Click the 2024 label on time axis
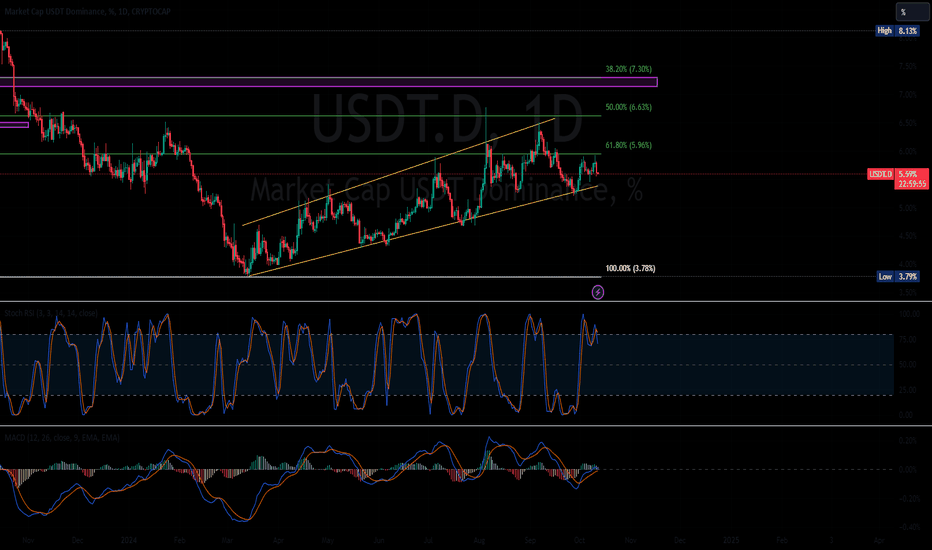 [x=128, y=540]
